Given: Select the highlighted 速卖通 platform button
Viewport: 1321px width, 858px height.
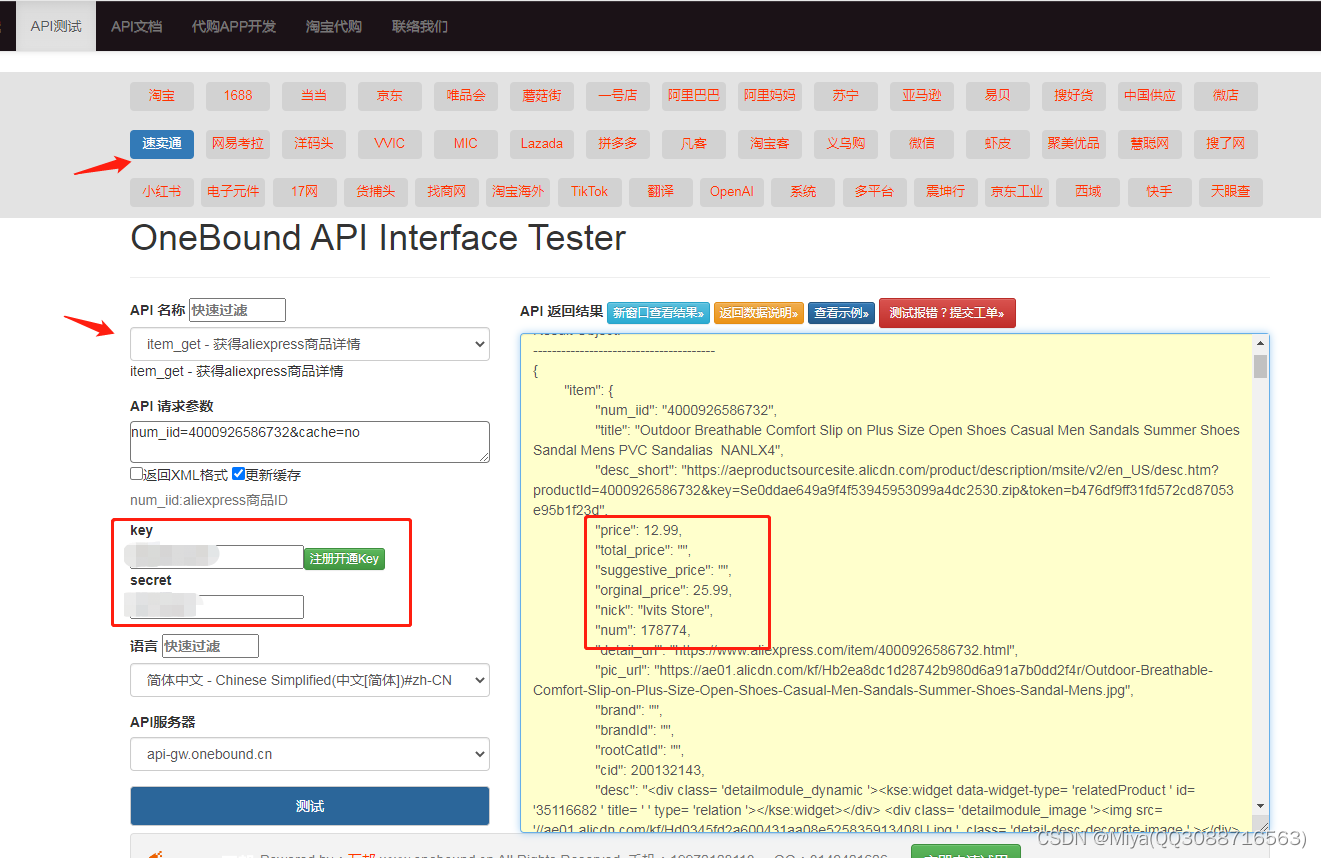Looking at the screenshot, I should pos(162,144).
